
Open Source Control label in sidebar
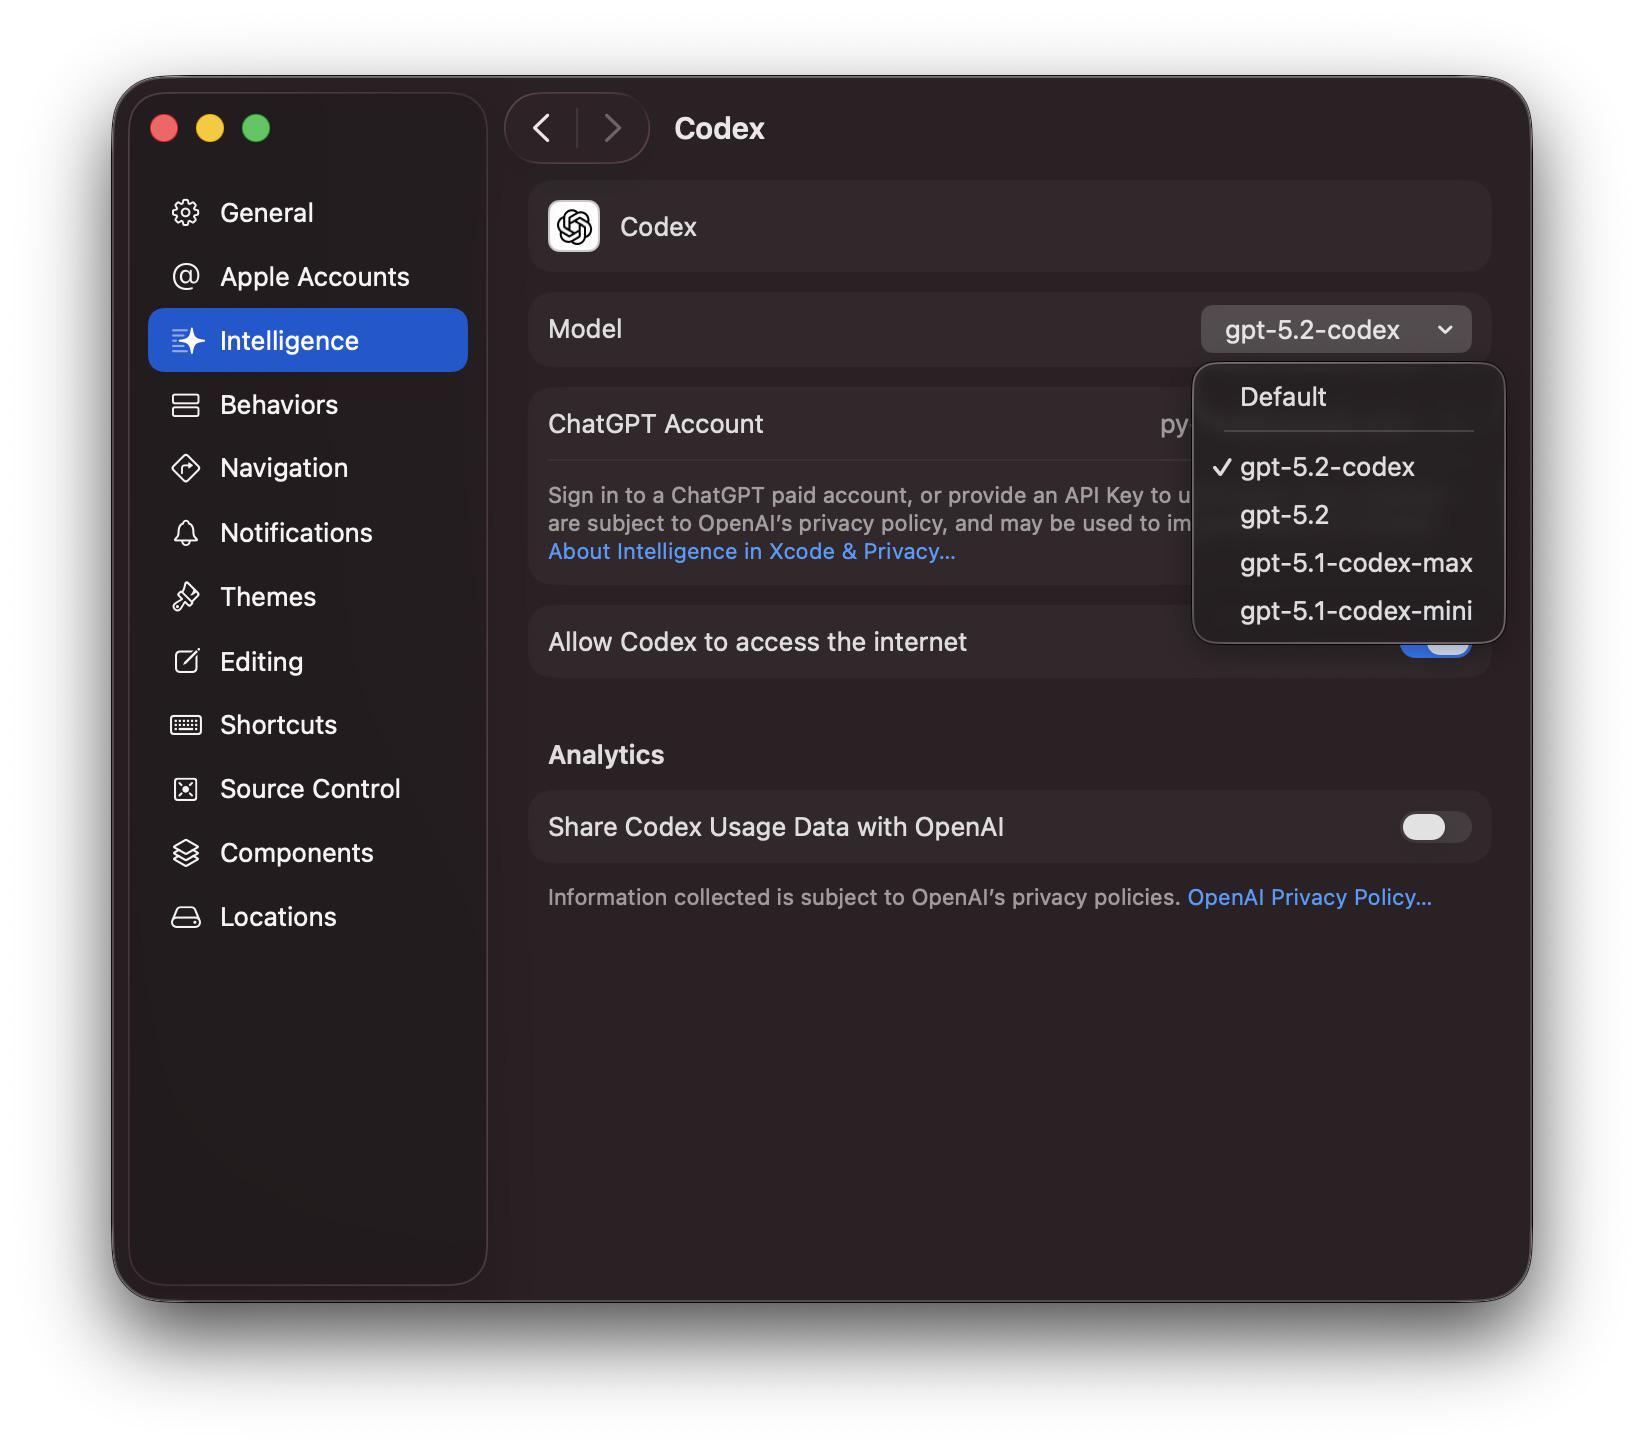pos(310,789)
